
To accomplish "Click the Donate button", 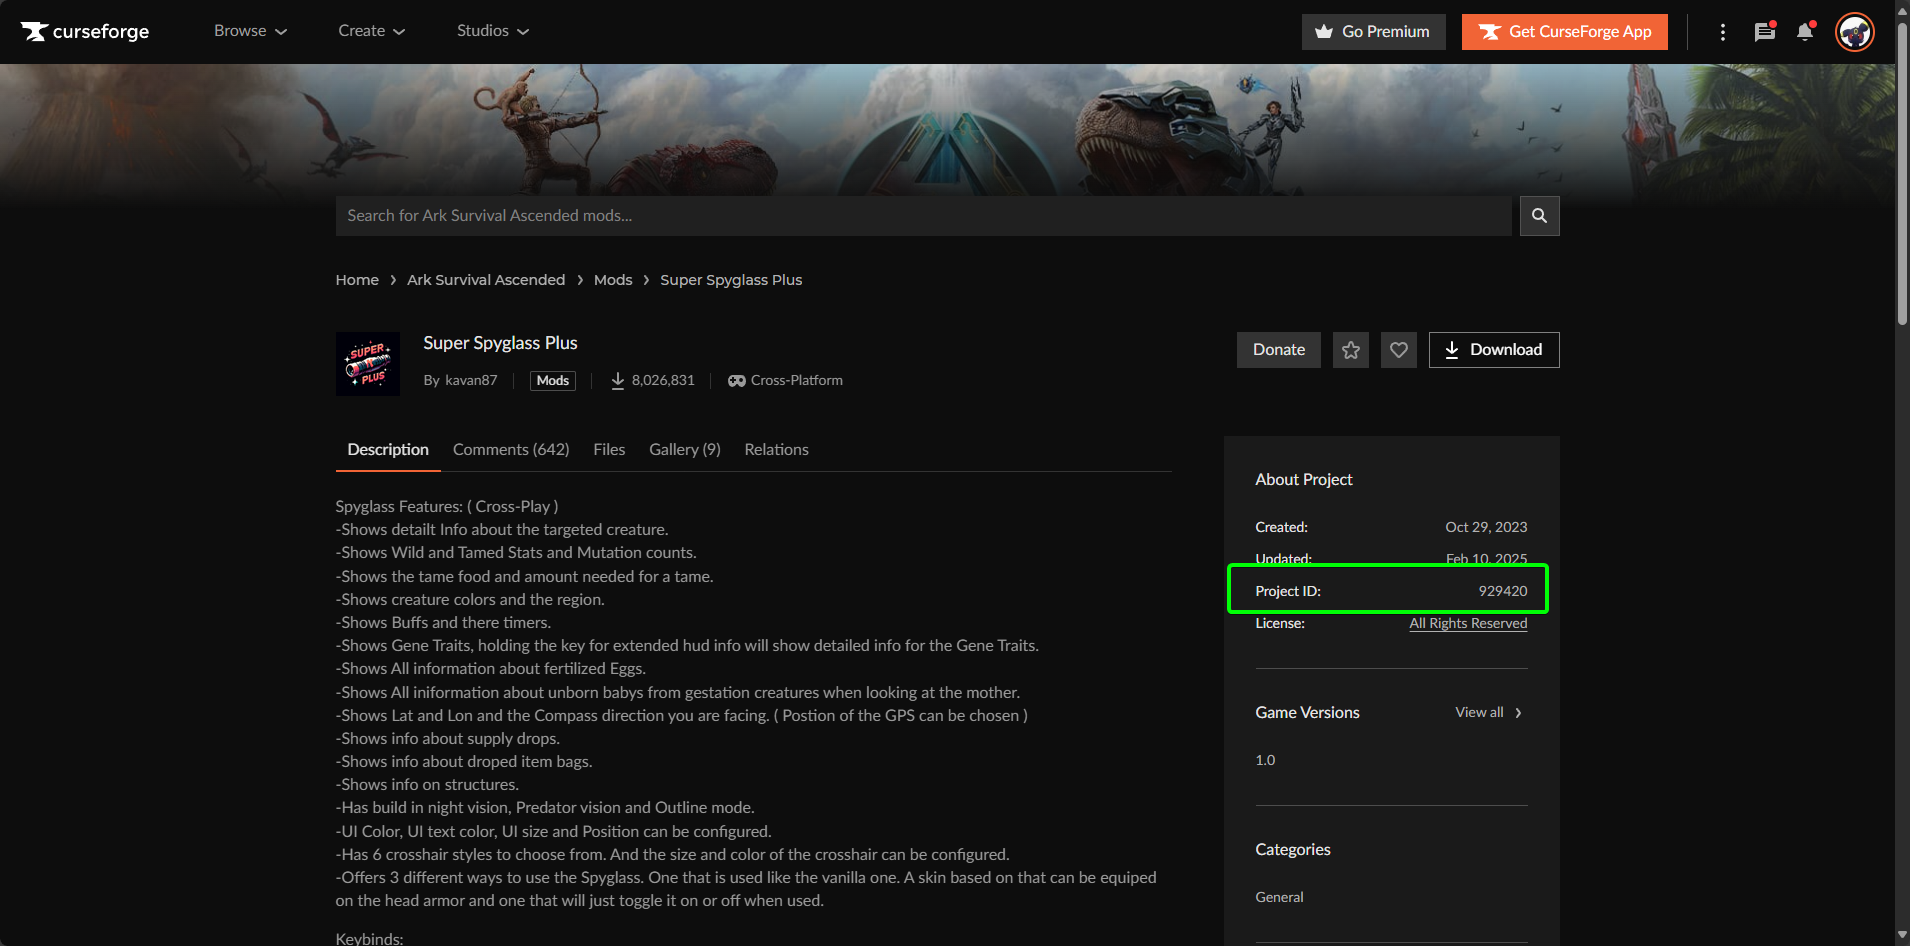I will [1279, 350].
